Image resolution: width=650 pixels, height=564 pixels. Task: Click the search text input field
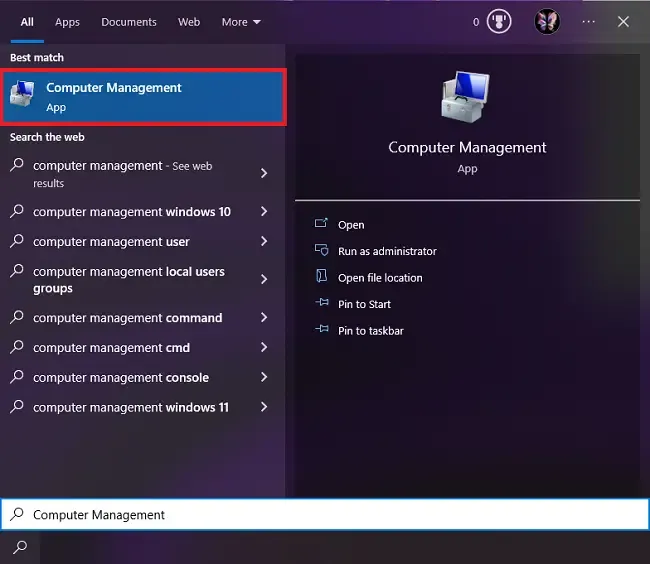325,514
